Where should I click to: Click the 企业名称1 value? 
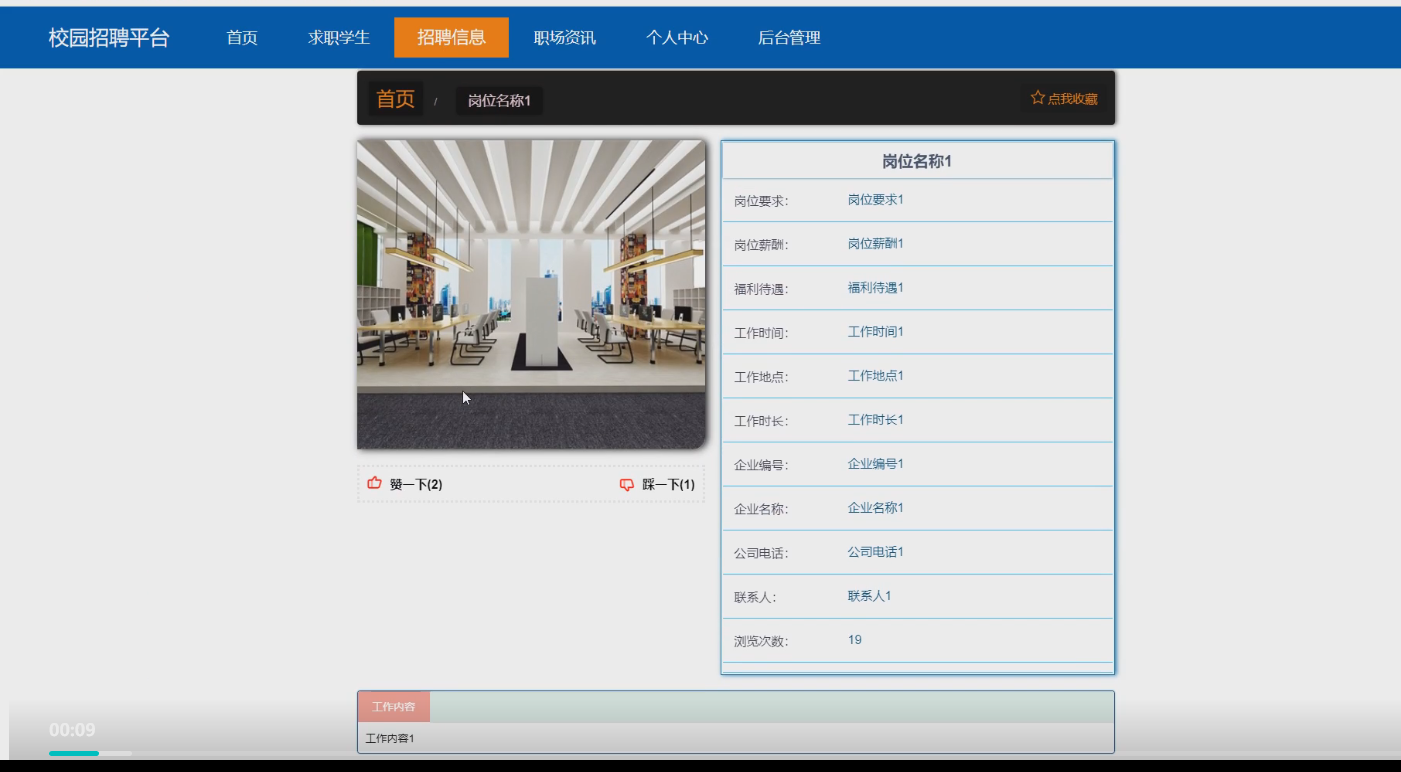(x=876, y=508)
